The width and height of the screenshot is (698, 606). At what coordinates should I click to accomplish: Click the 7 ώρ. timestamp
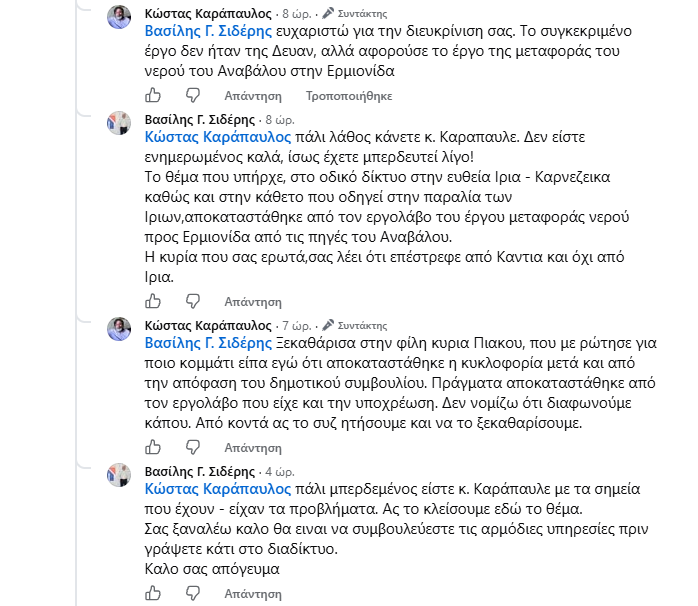[296, 325]
